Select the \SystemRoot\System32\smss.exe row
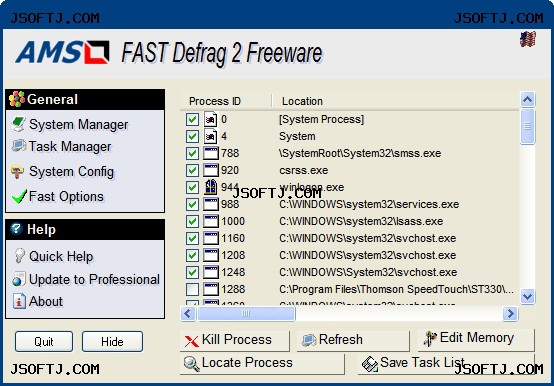This screenshot has height=386, width=554. (x=350, y=154)
